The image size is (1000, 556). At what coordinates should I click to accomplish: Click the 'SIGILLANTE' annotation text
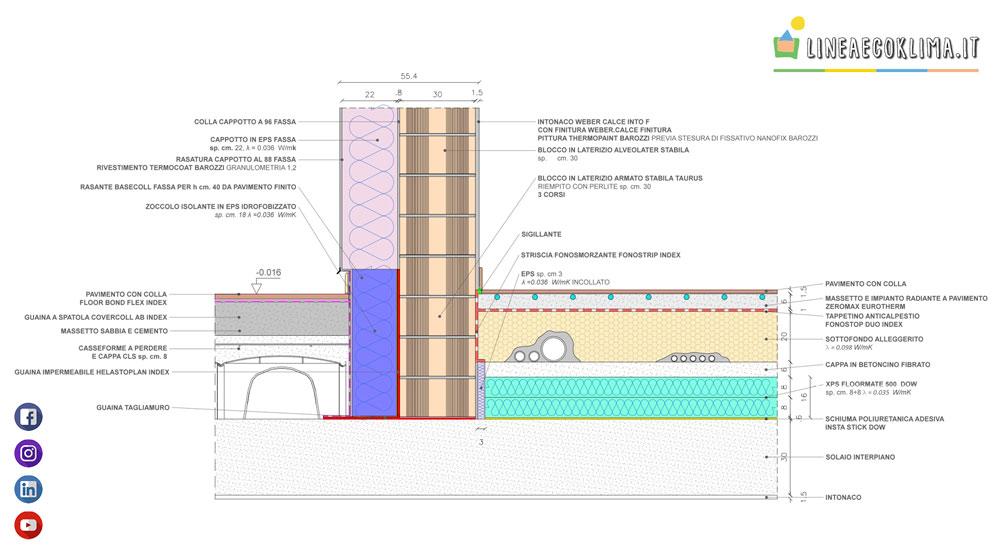click(x=543, y=233)
